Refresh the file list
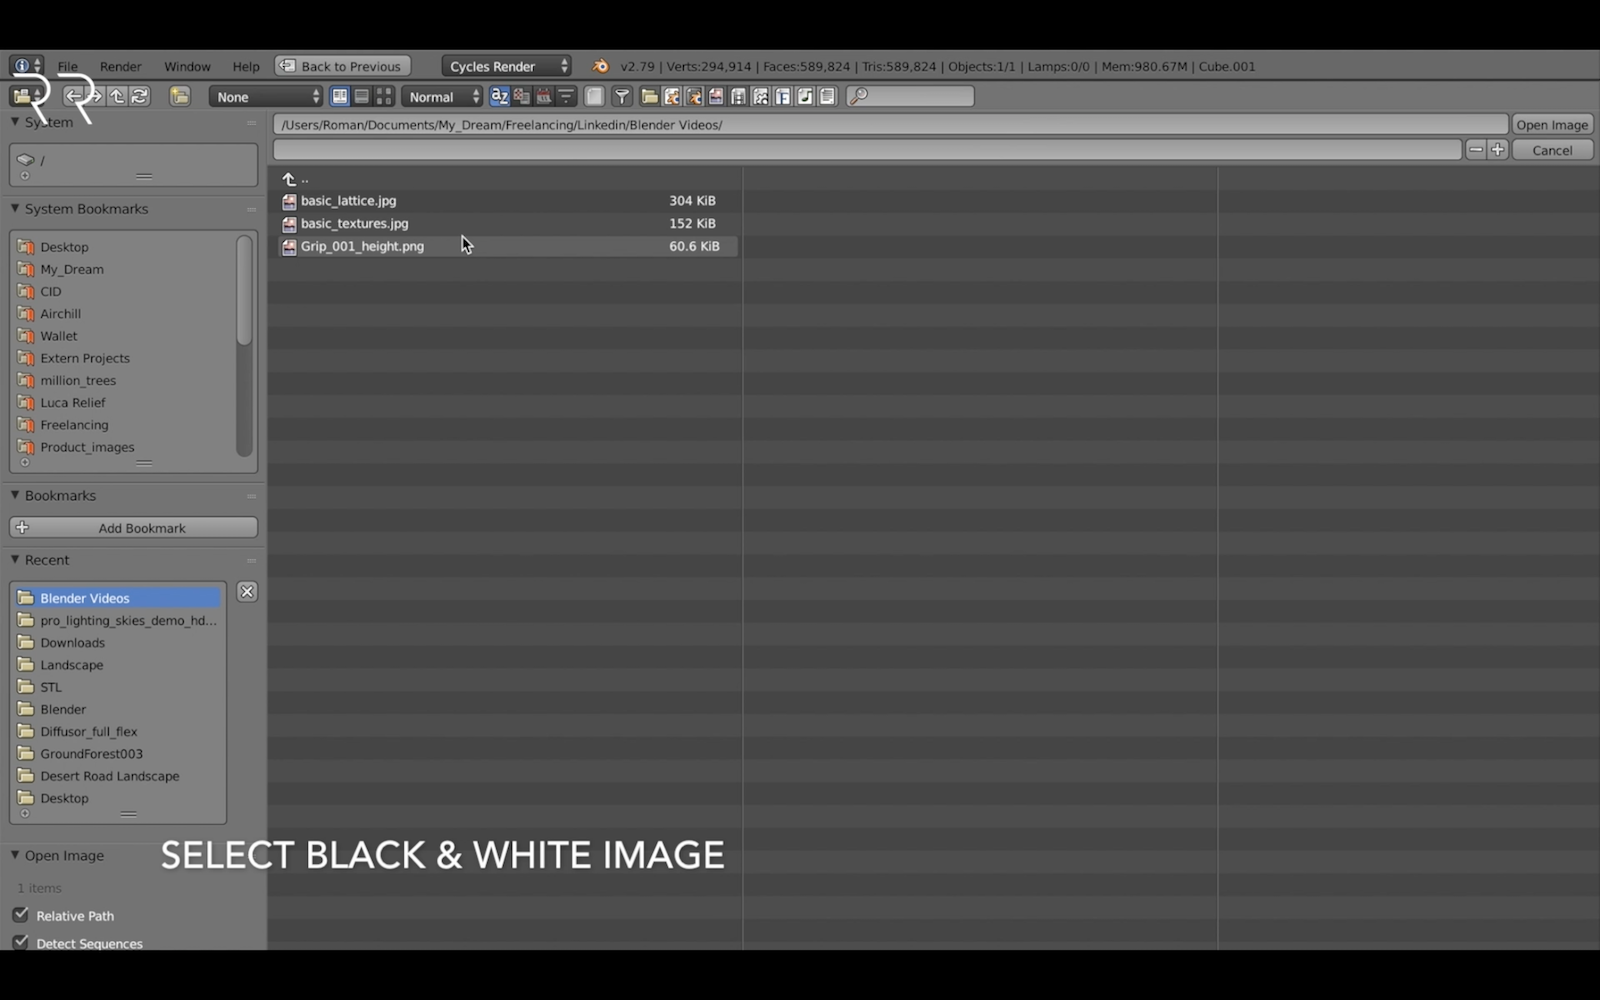 (x=137, y=96)
